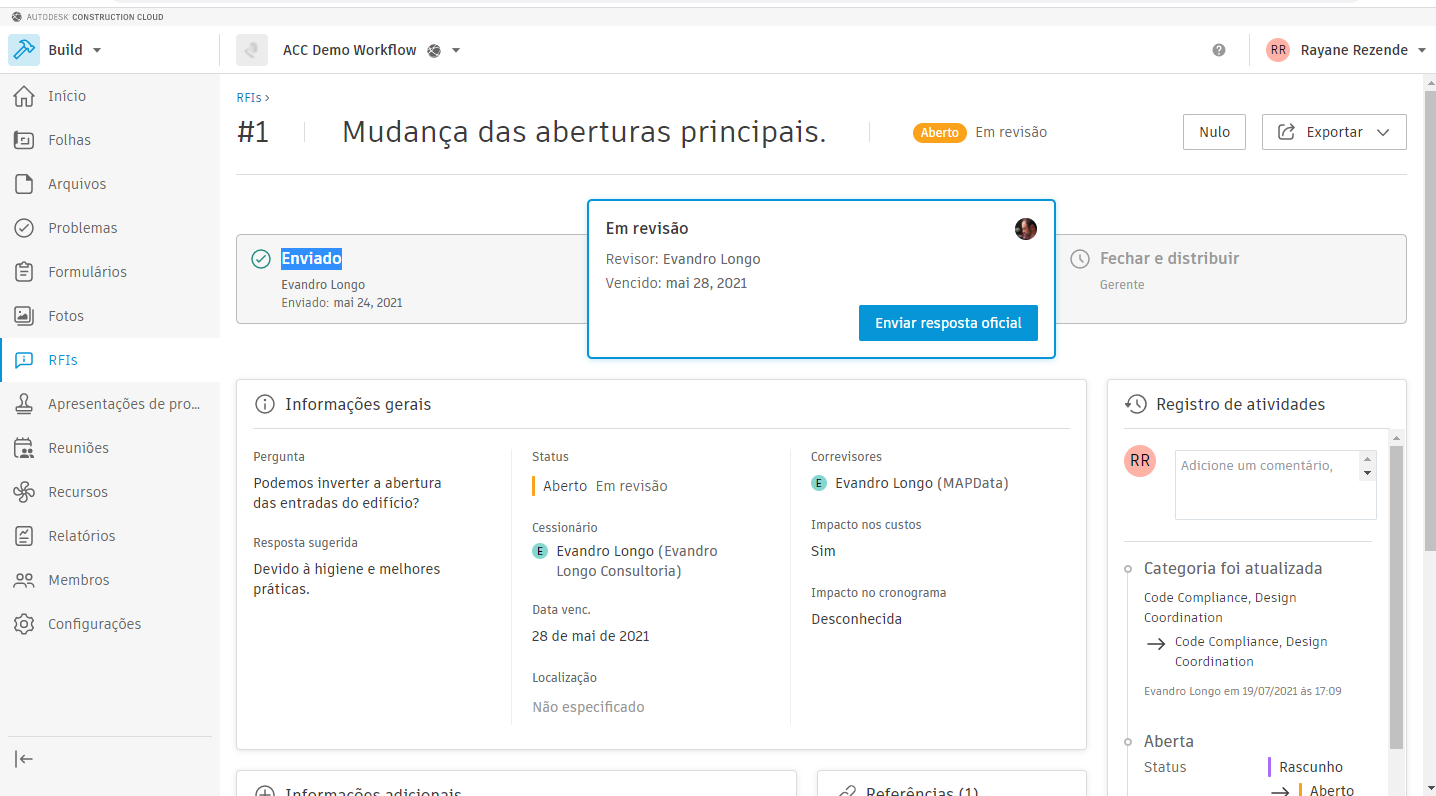Click the Membros icon

24,579
